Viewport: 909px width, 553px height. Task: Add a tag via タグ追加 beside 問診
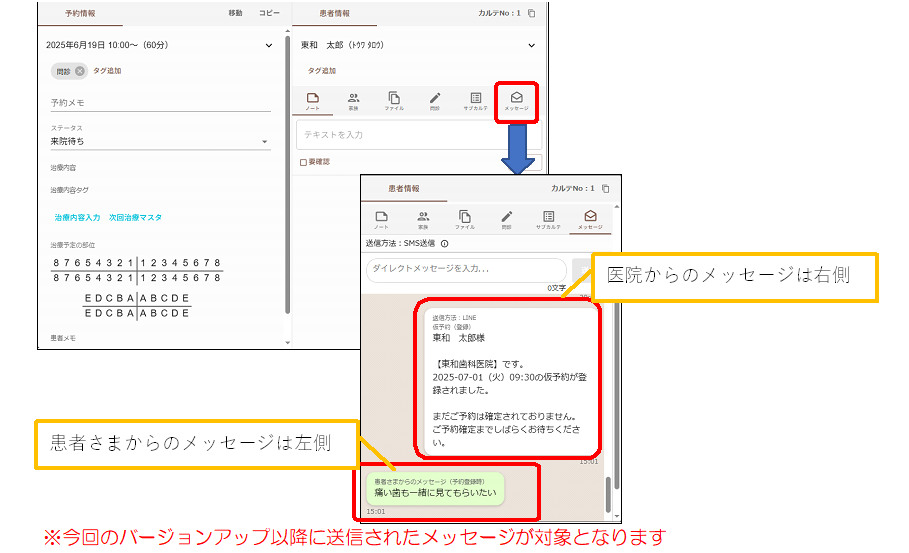pos(107,71)
